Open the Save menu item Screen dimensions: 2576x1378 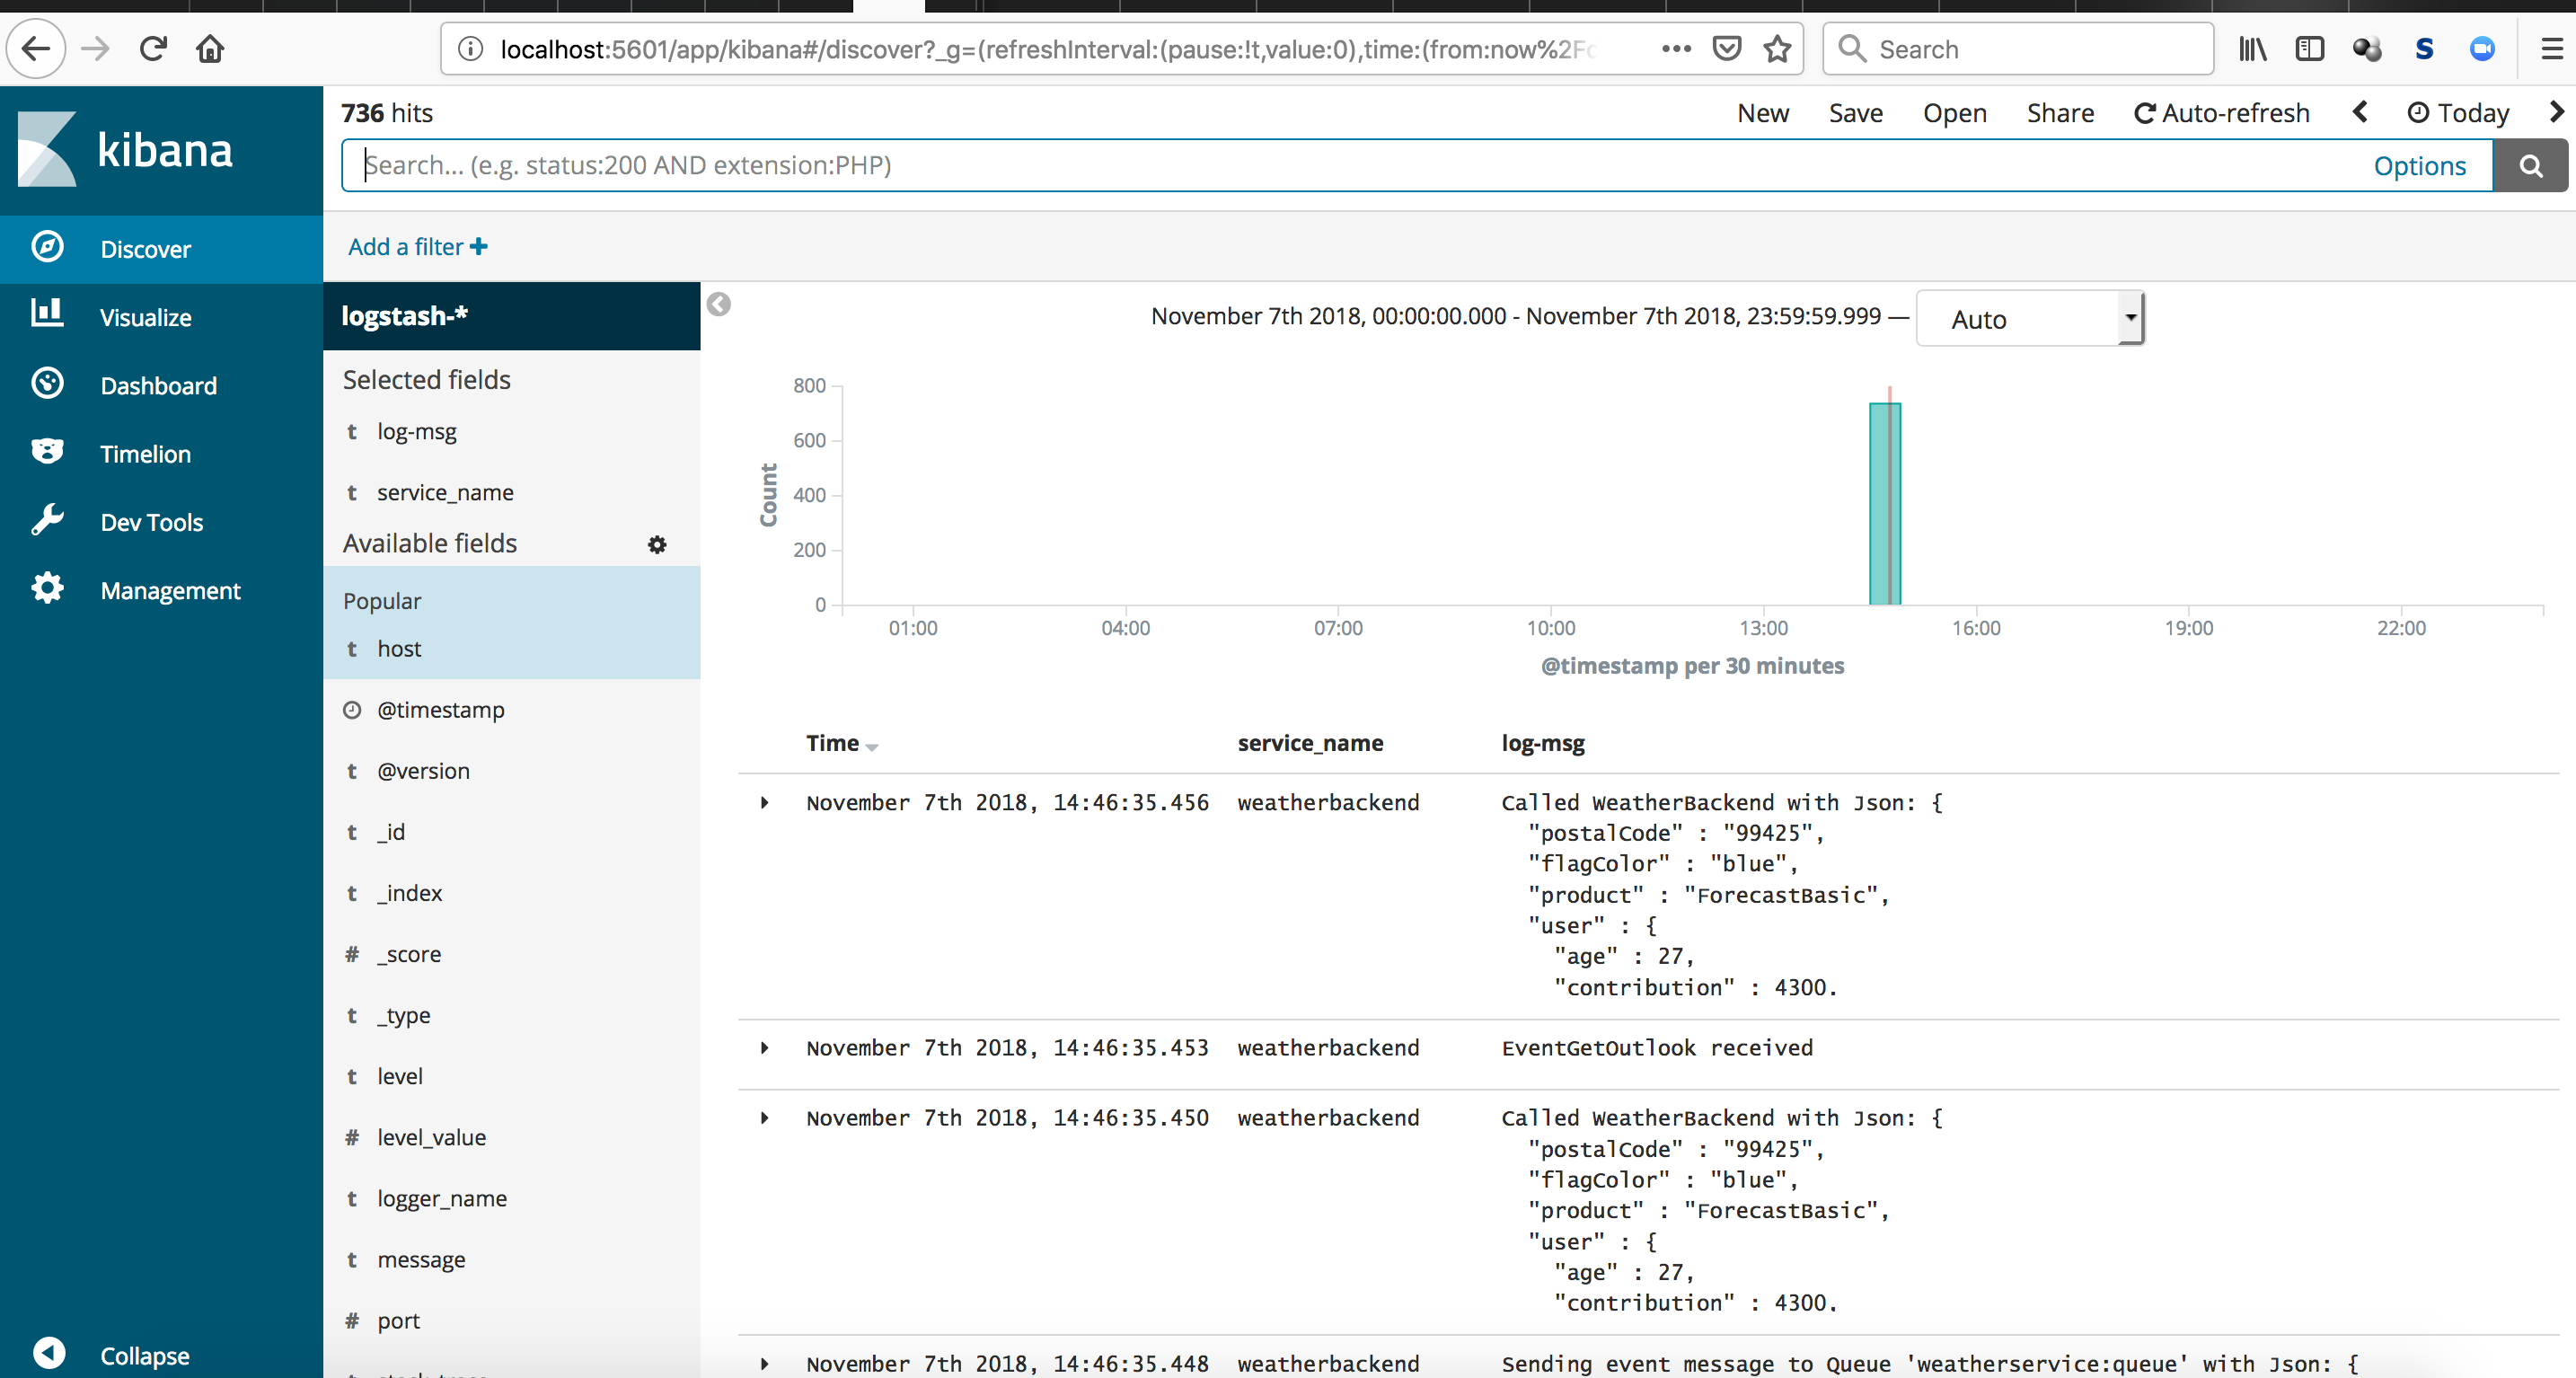click(1855, 113)
